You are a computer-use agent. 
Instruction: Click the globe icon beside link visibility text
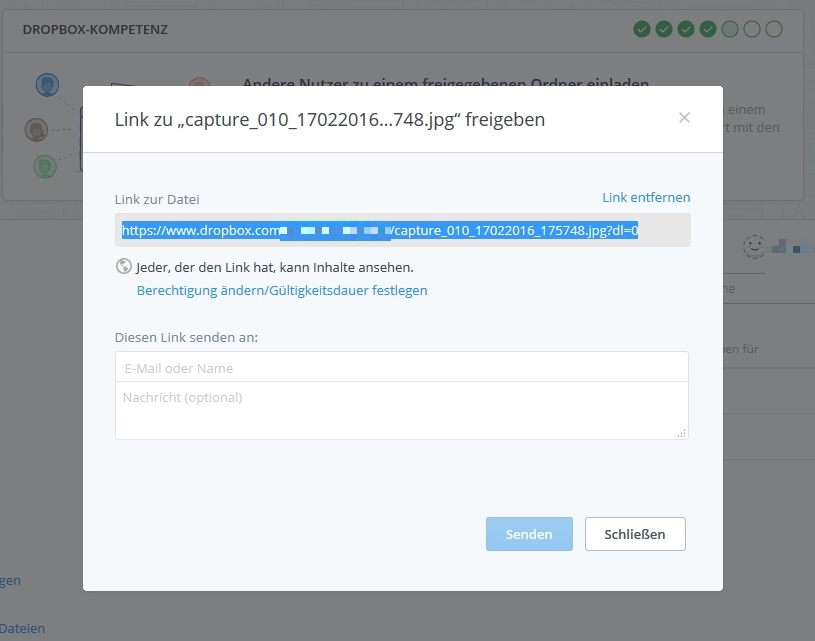tap(124, 267)
